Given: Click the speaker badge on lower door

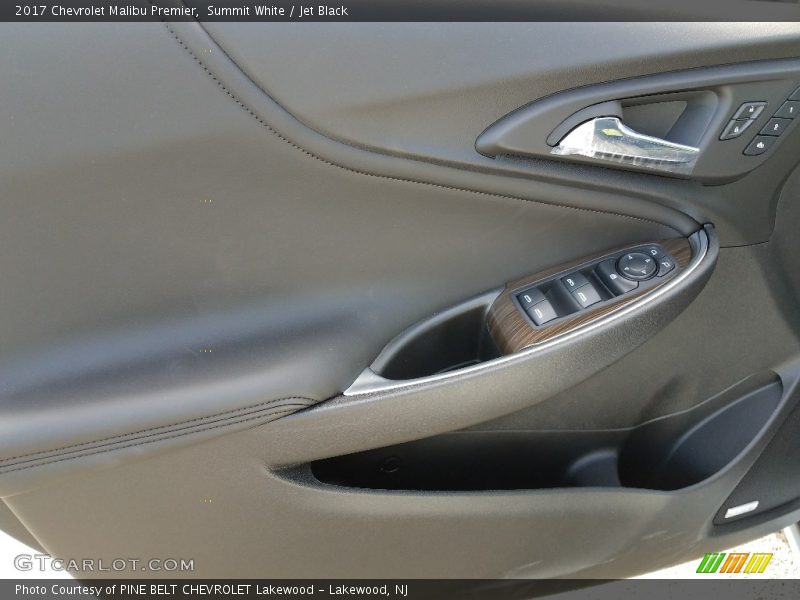Looking at the screenshot, I should point(741,510).
